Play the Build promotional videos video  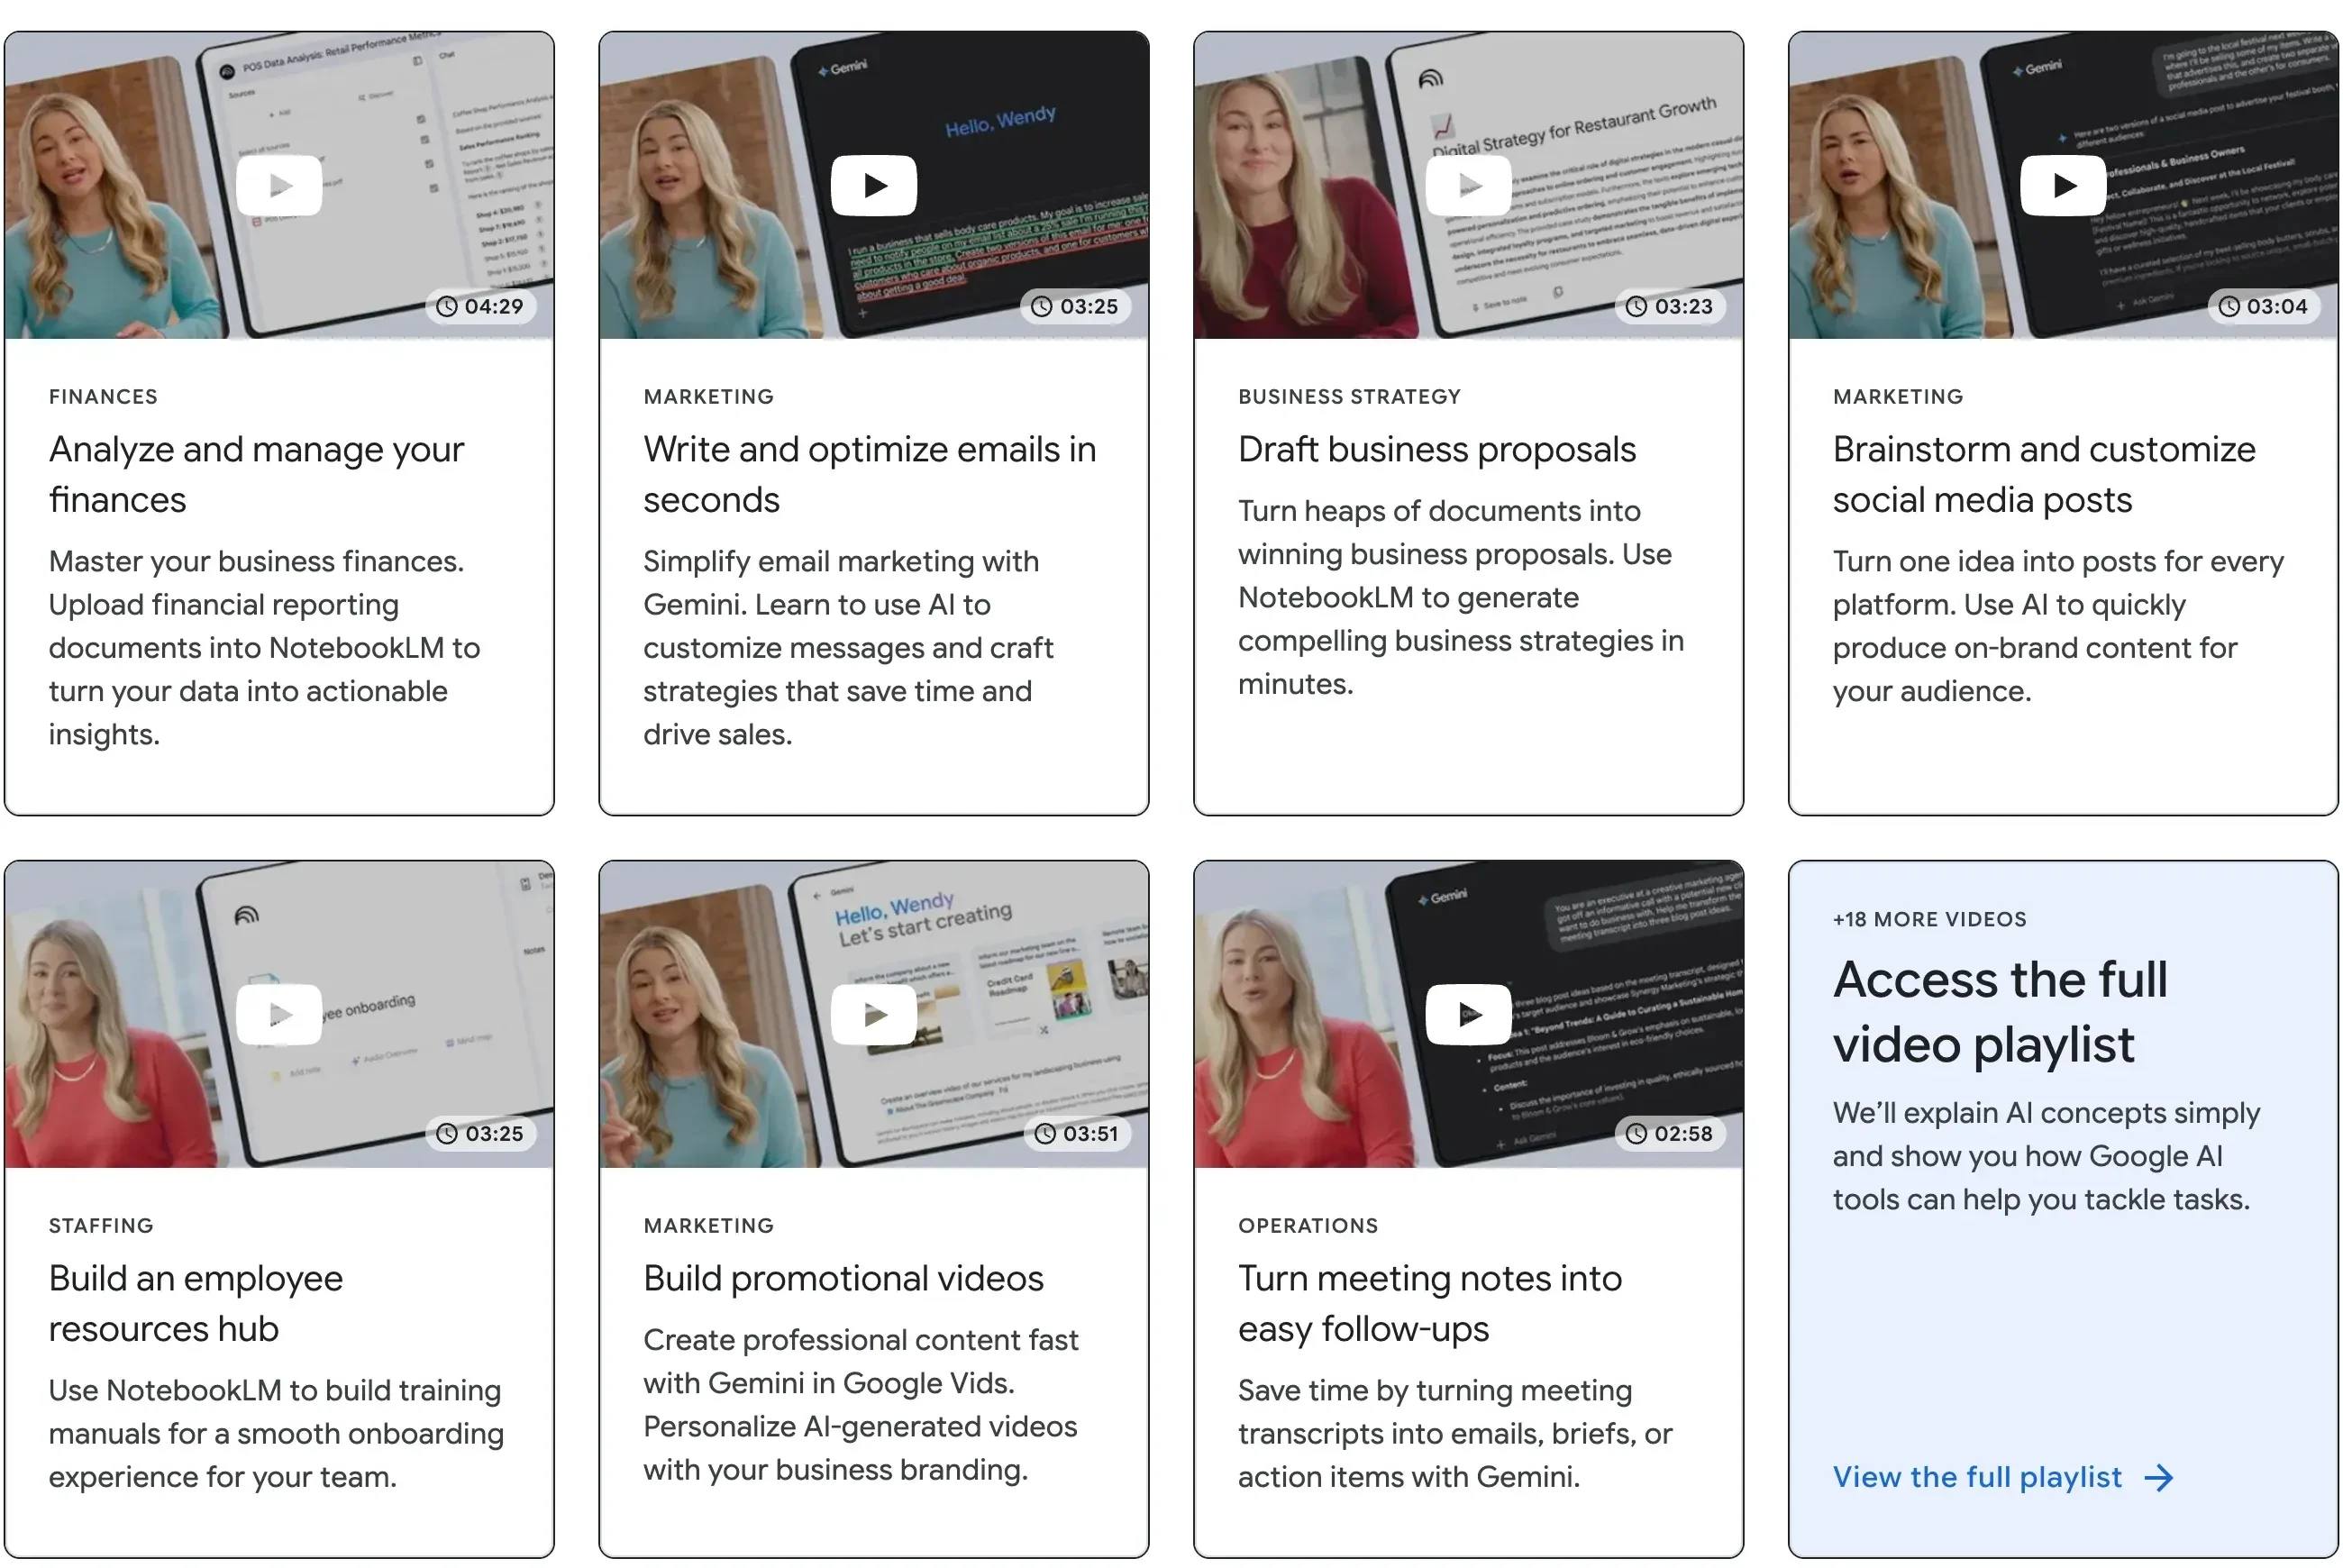tap(874, 1014)
